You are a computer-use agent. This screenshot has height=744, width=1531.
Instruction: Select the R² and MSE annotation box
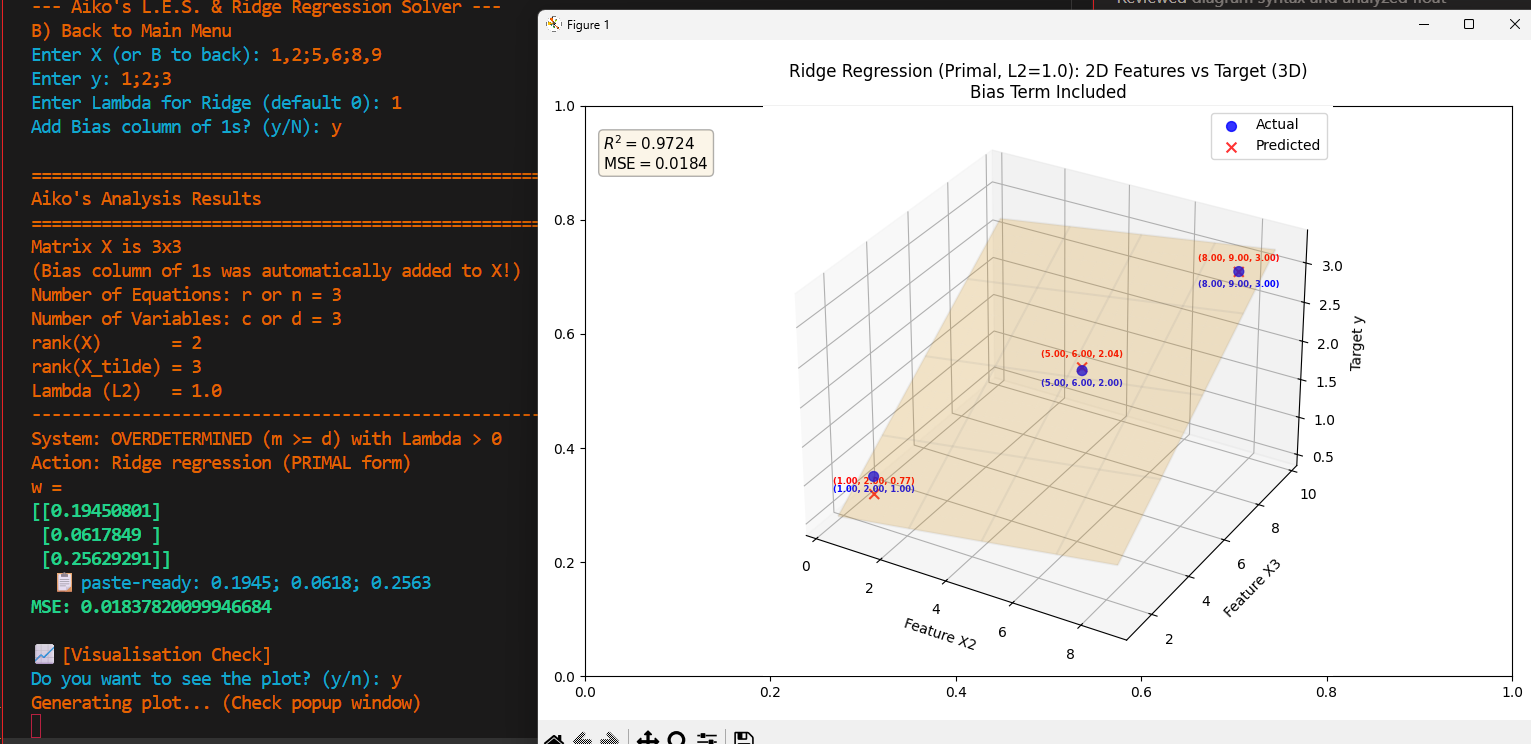click(655, 152)
